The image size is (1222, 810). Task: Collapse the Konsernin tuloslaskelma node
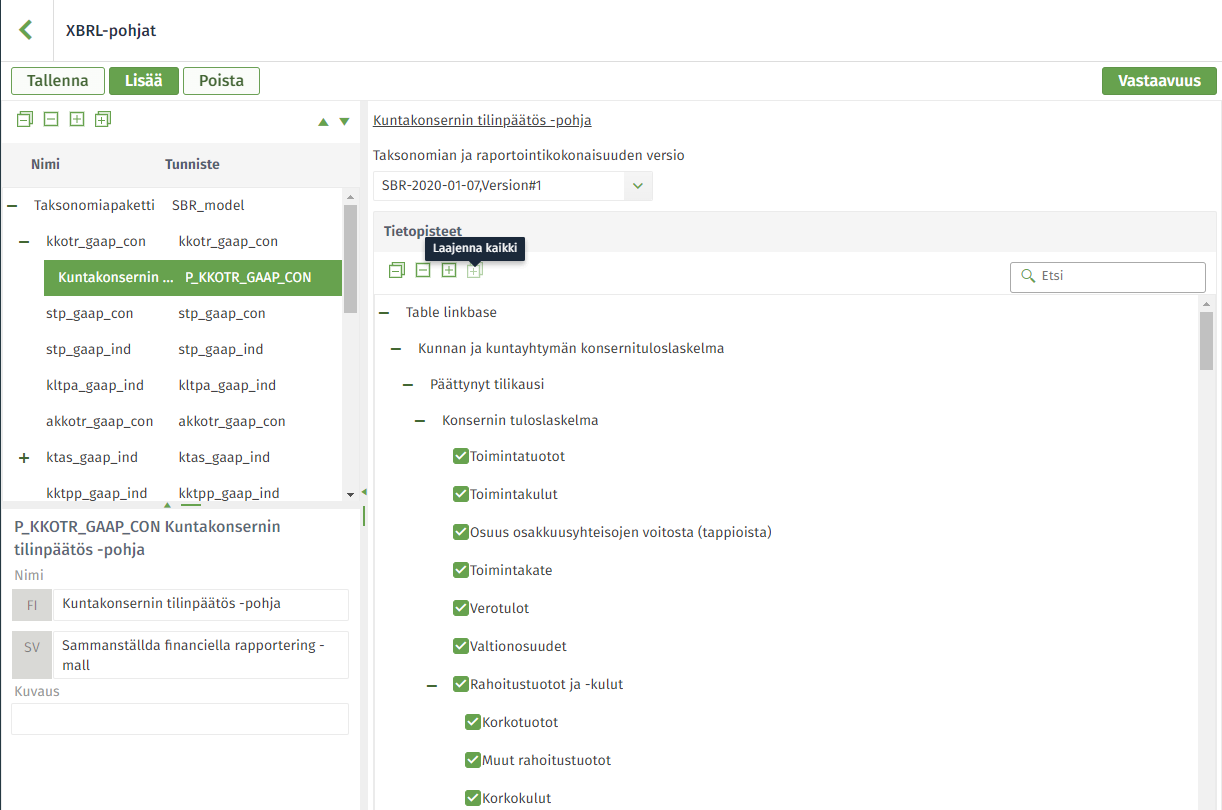pyautogui.click(x=420, y=421)
